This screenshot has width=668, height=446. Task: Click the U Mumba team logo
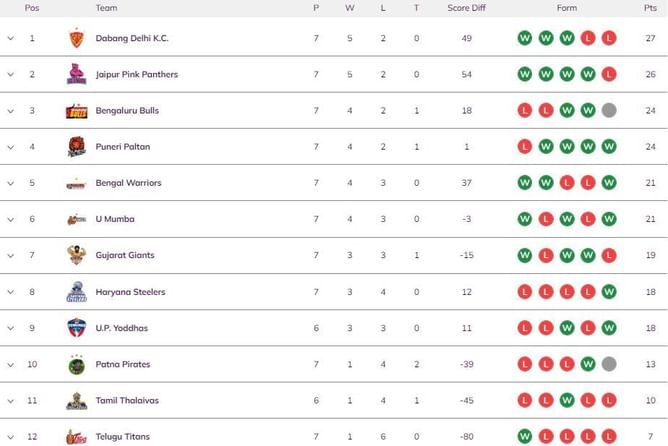(x=77, y=219)
